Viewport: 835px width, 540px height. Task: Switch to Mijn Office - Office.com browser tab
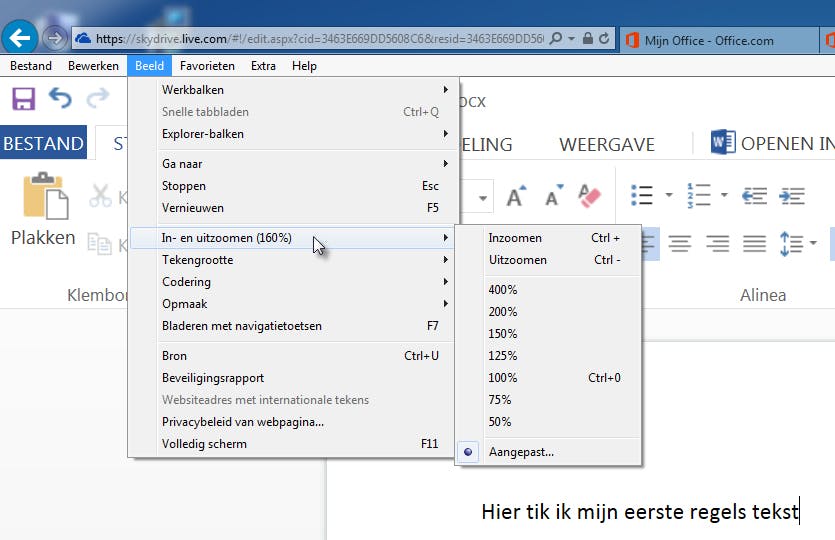(x=719, y=40)
